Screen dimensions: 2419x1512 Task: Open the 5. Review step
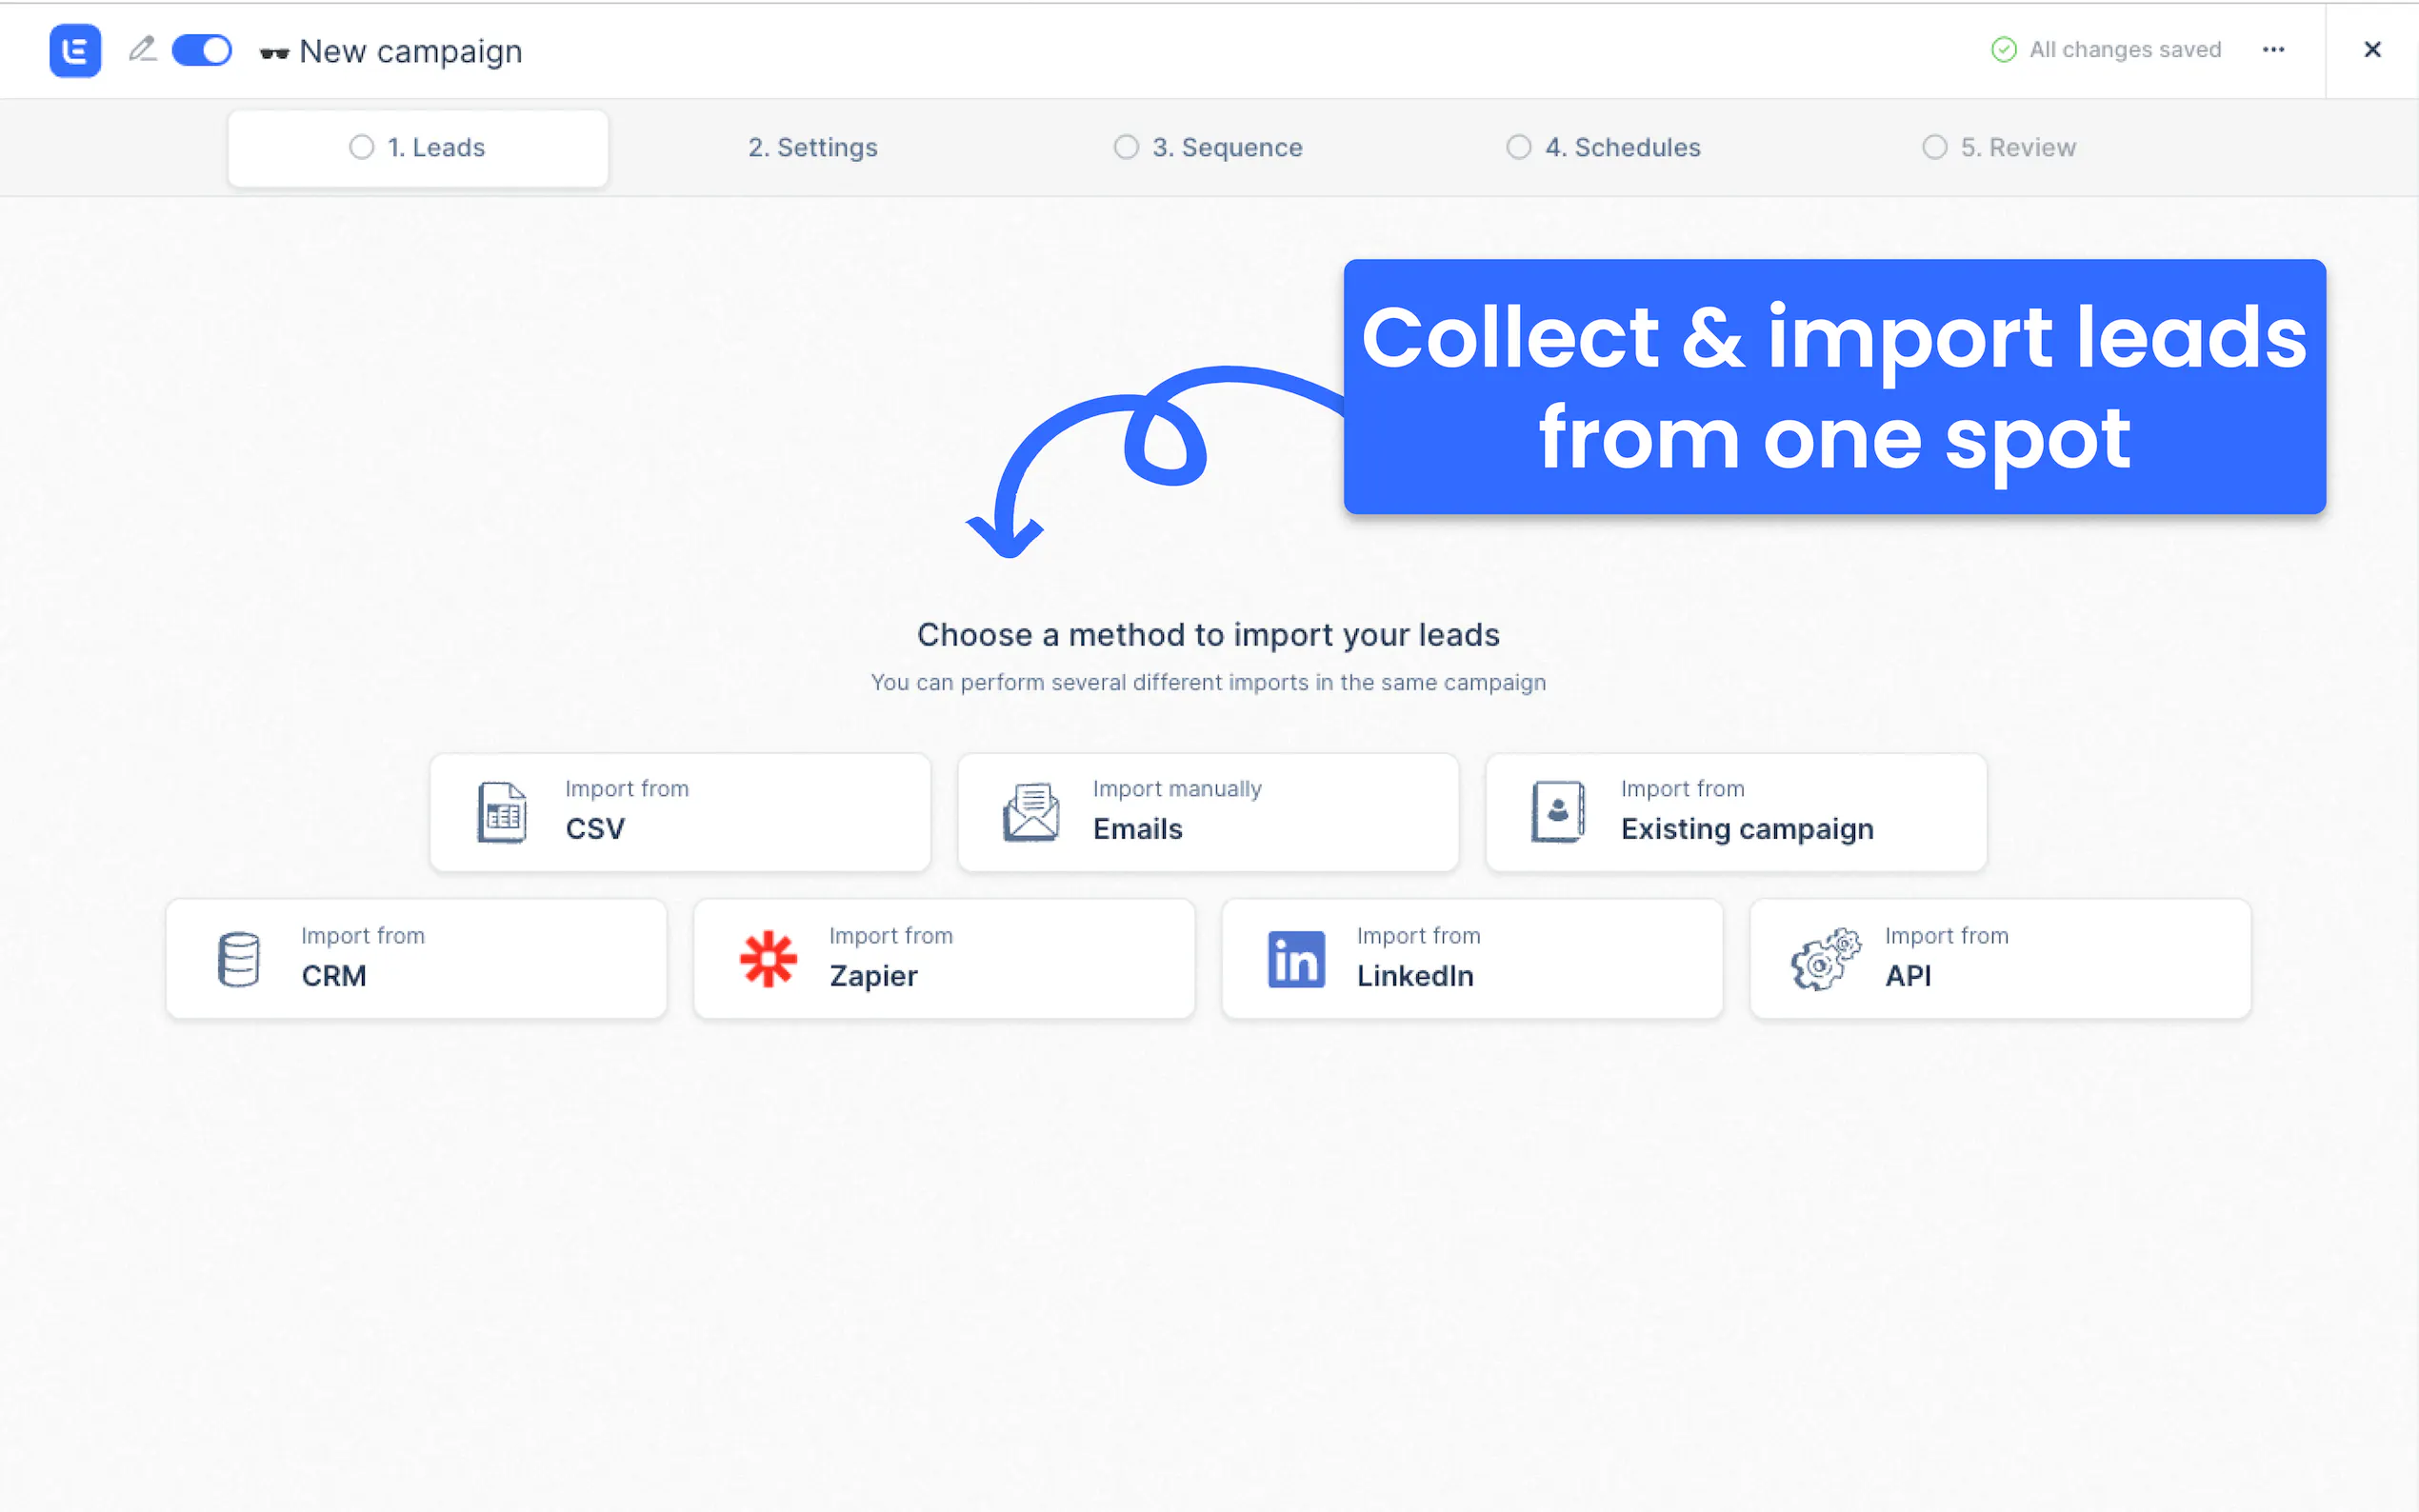point(2016,147)
